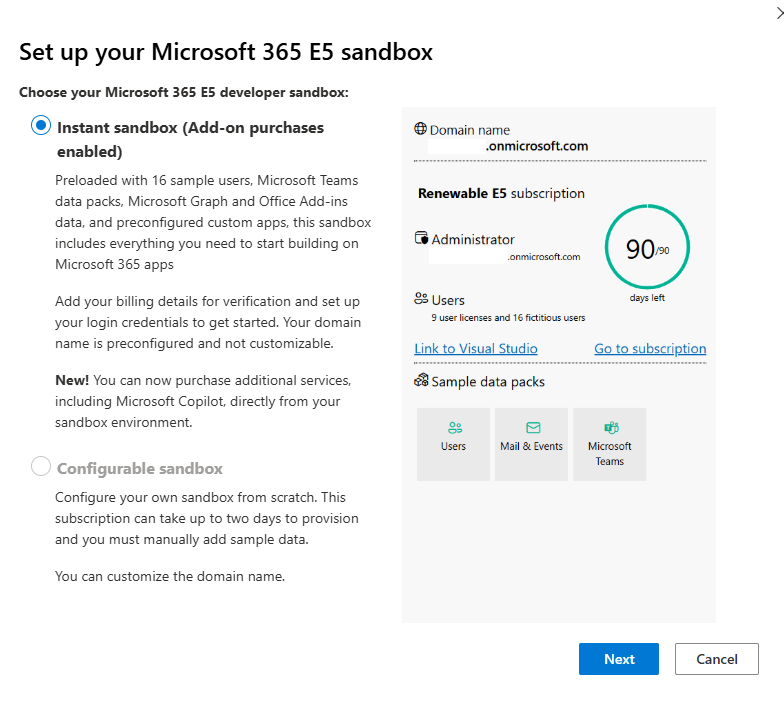The width and height of the screenshot is (784, 705).
Task: Click the onmicrosoft.com domain name field
Action: (508, 146)
